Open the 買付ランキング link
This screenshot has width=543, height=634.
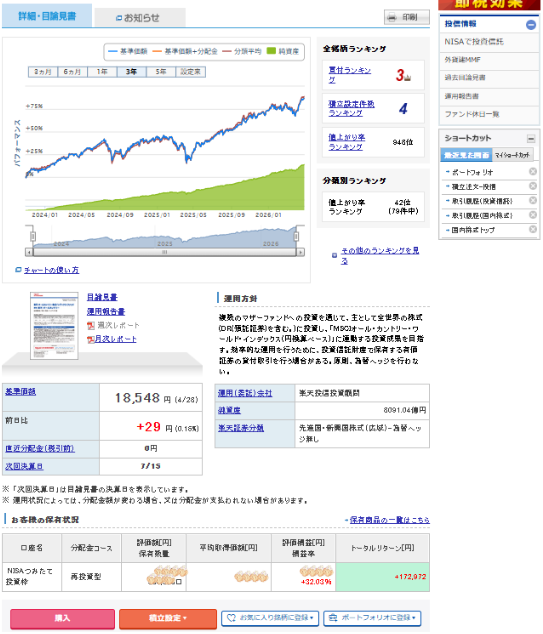[349, 75]
